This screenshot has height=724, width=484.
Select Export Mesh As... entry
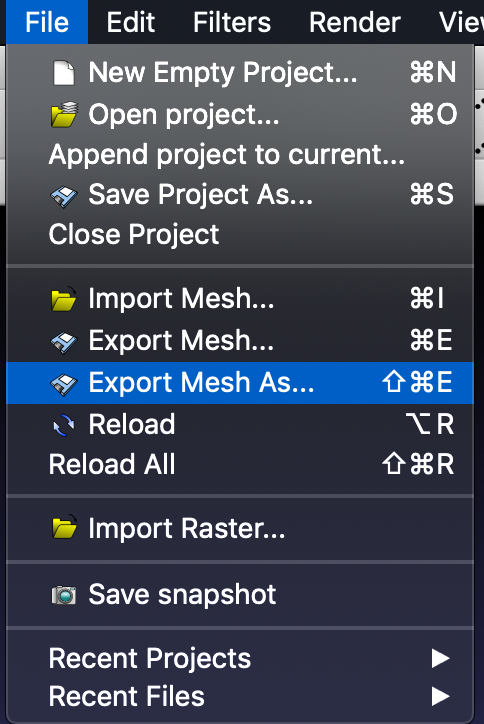(x=240, y=383)
